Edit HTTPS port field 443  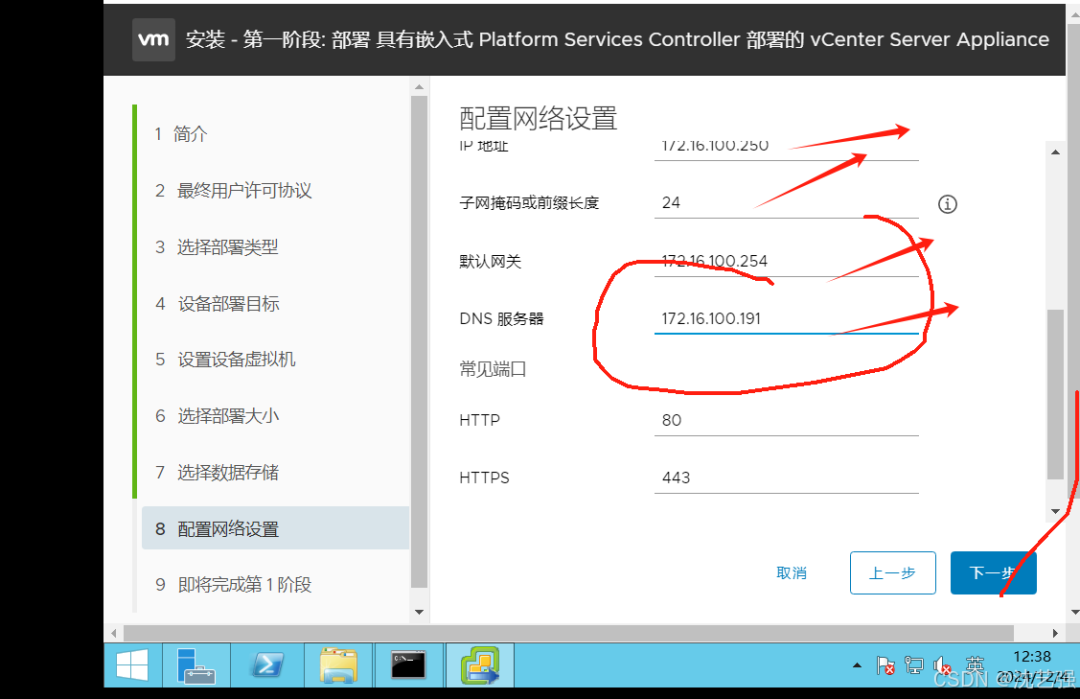pos(787,478)
